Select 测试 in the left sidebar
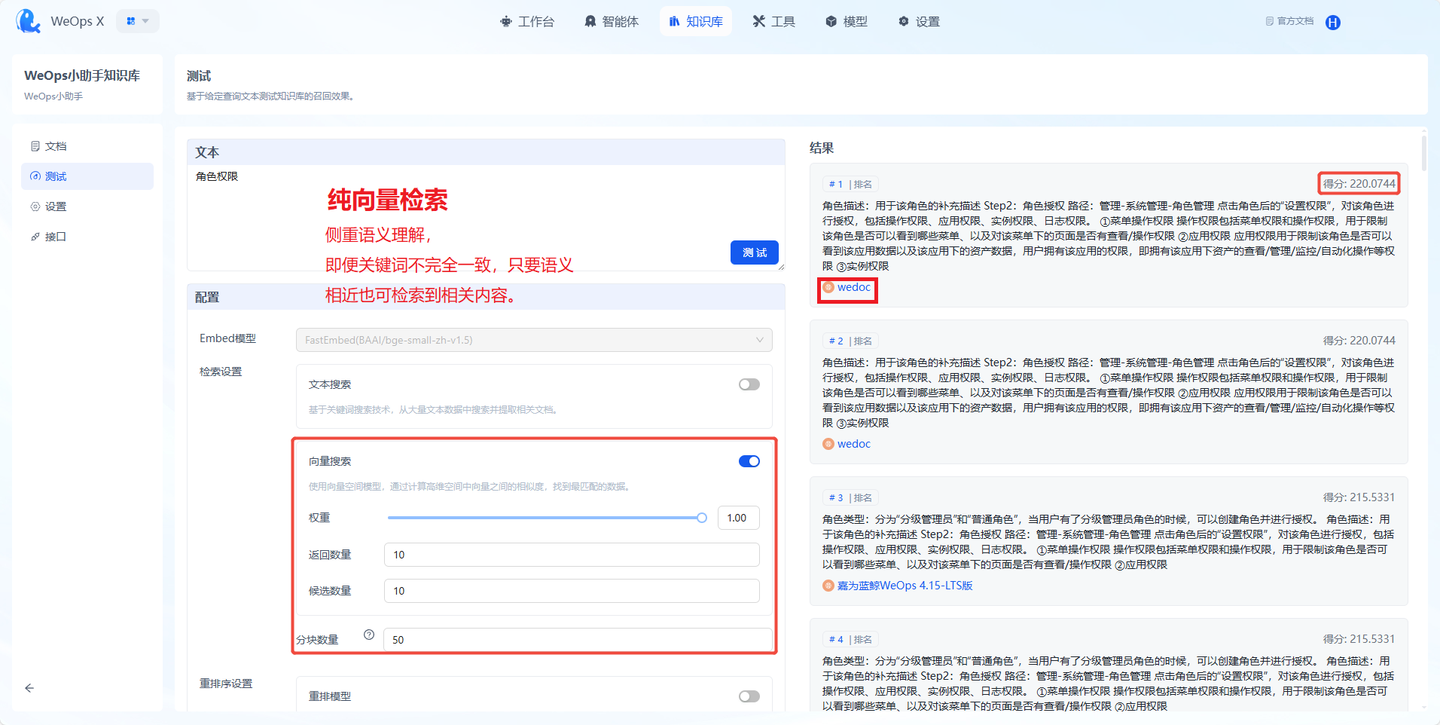The width and height of the screenshot is (1440, 725). [x=87, y=176]
